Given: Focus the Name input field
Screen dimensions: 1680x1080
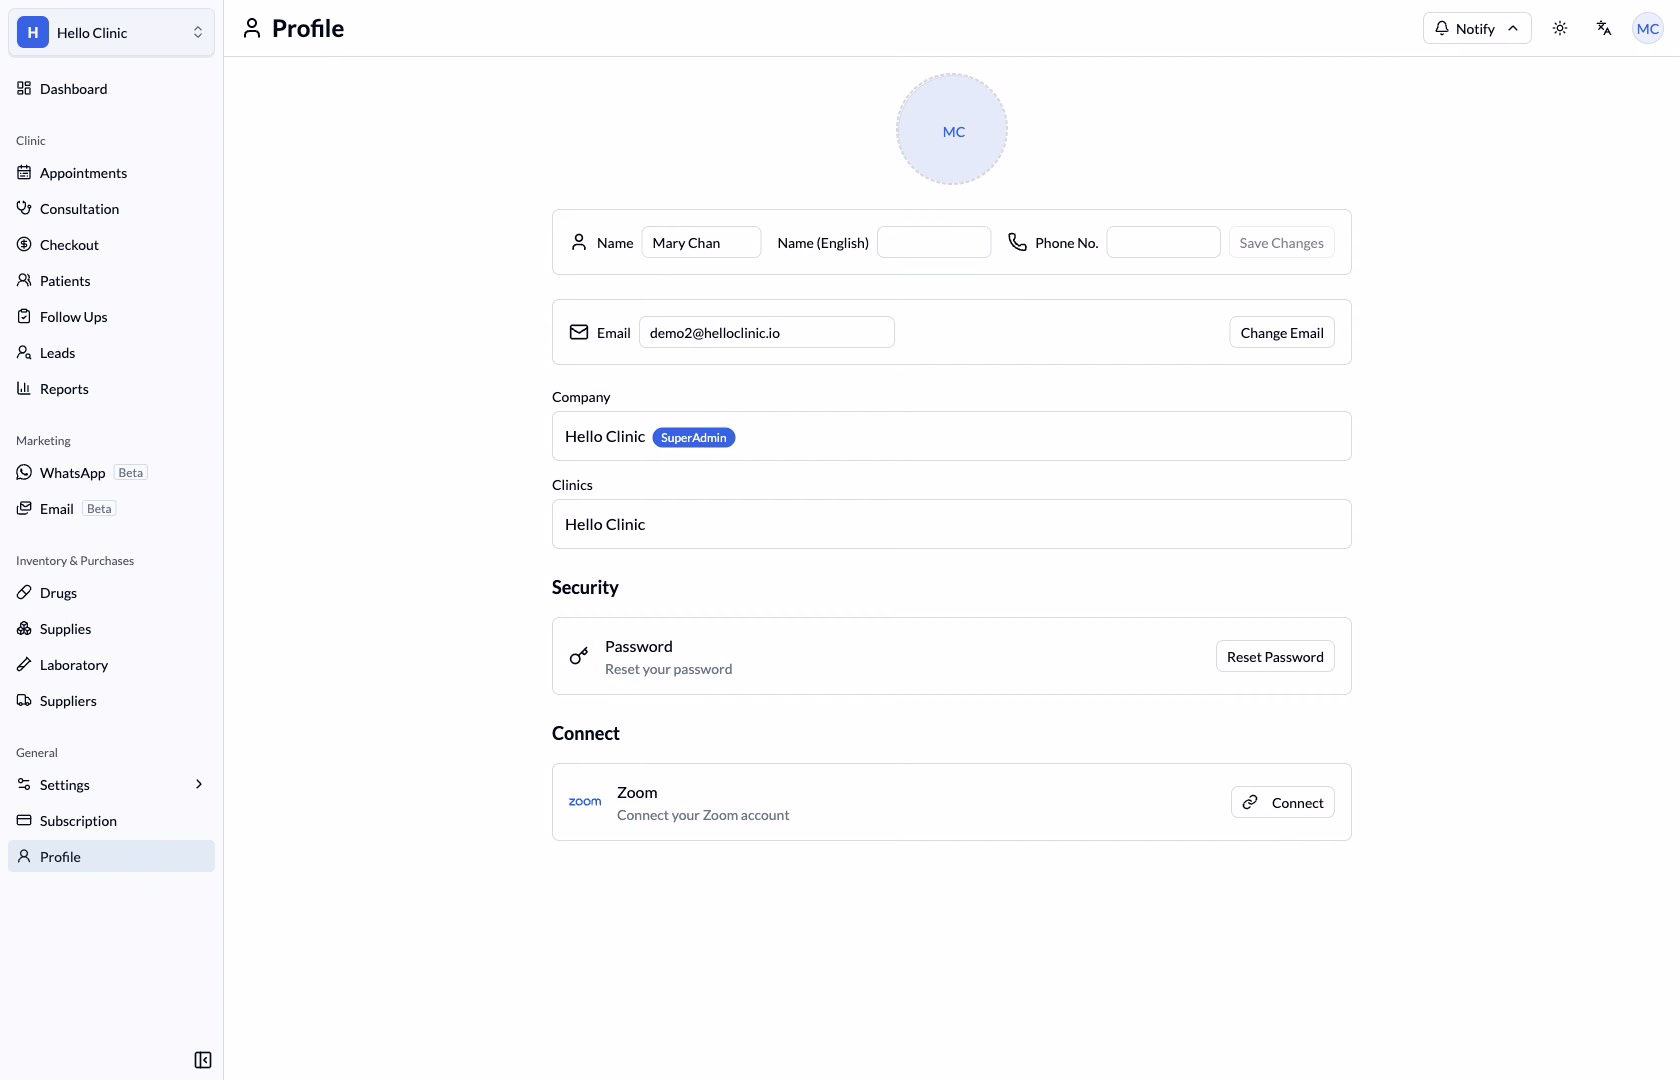Looking at the screenshot, I should tap(701, 242).
